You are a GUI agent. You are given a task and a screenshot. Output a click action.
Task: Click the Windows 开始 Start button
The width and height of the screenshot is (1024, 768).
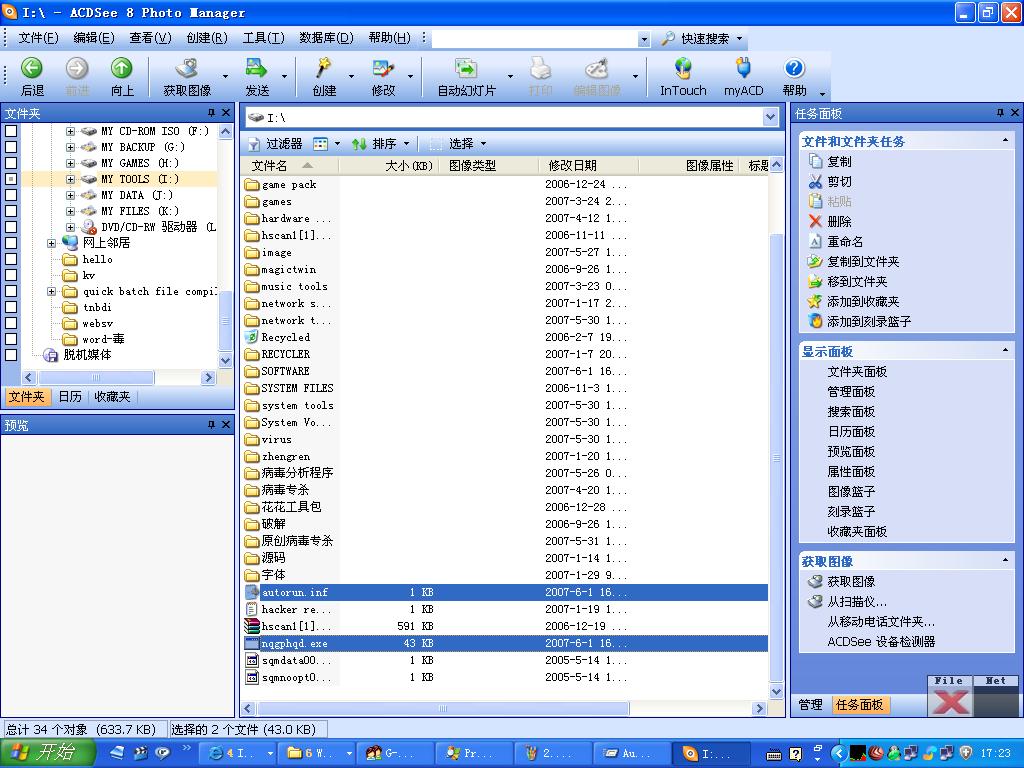[48, 753]
